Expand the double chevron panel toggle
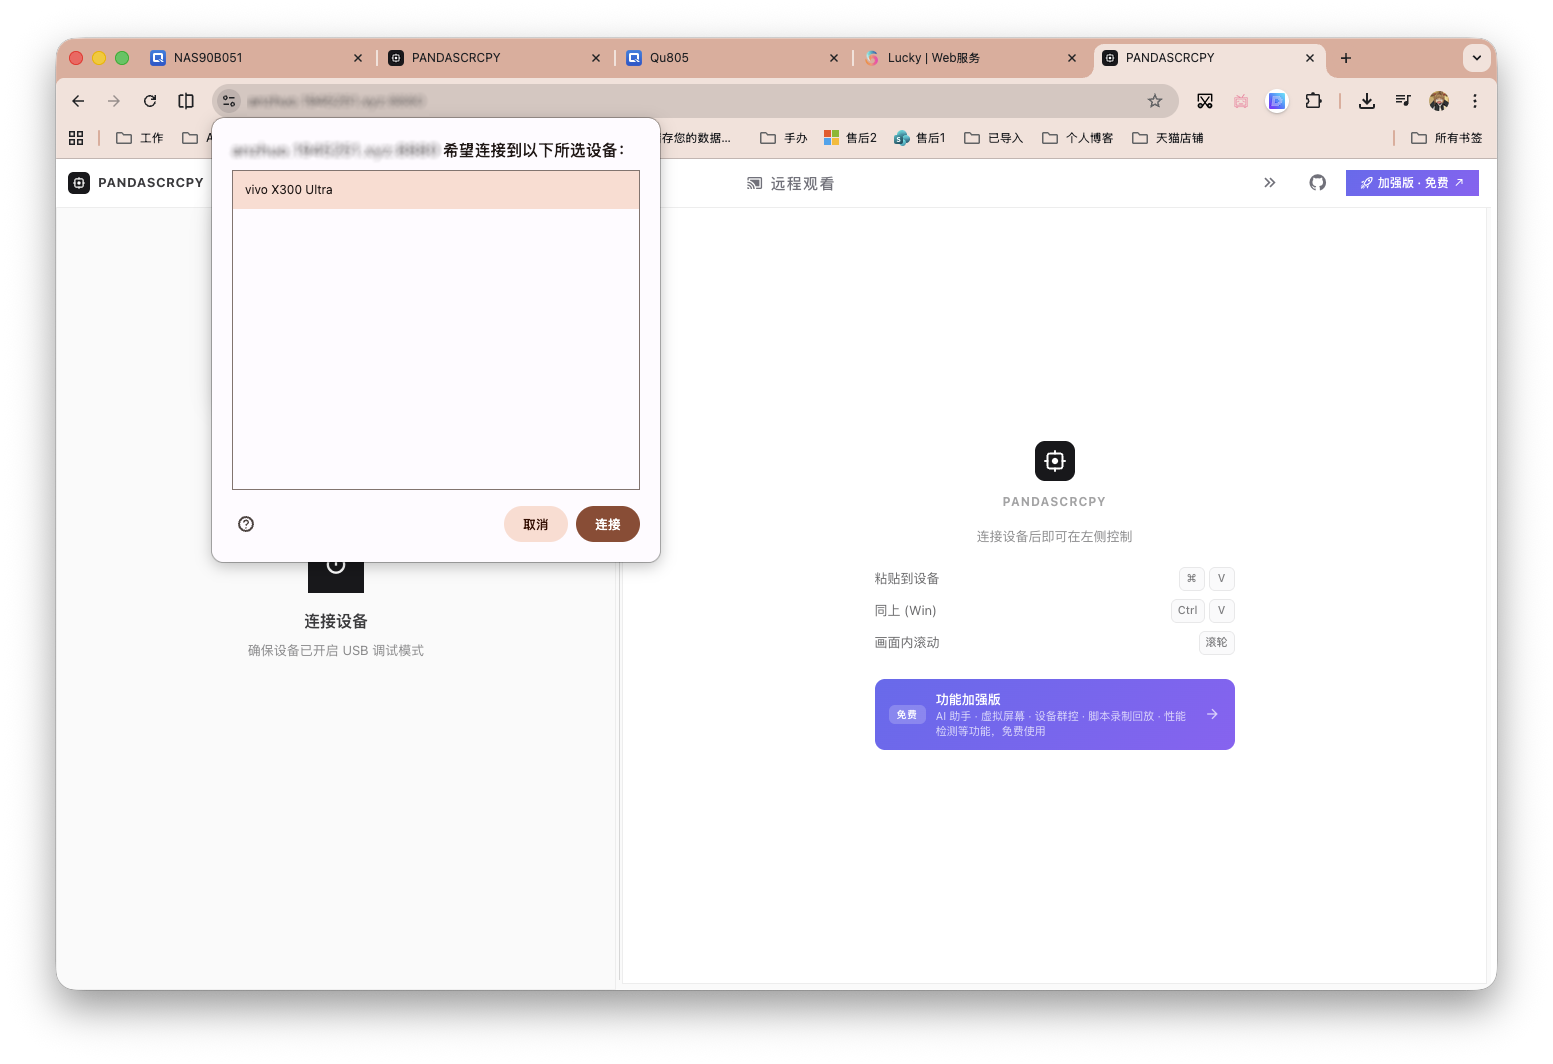Image resolution: width=1553 pixels, height=1064 pixels. [1269, 183]
